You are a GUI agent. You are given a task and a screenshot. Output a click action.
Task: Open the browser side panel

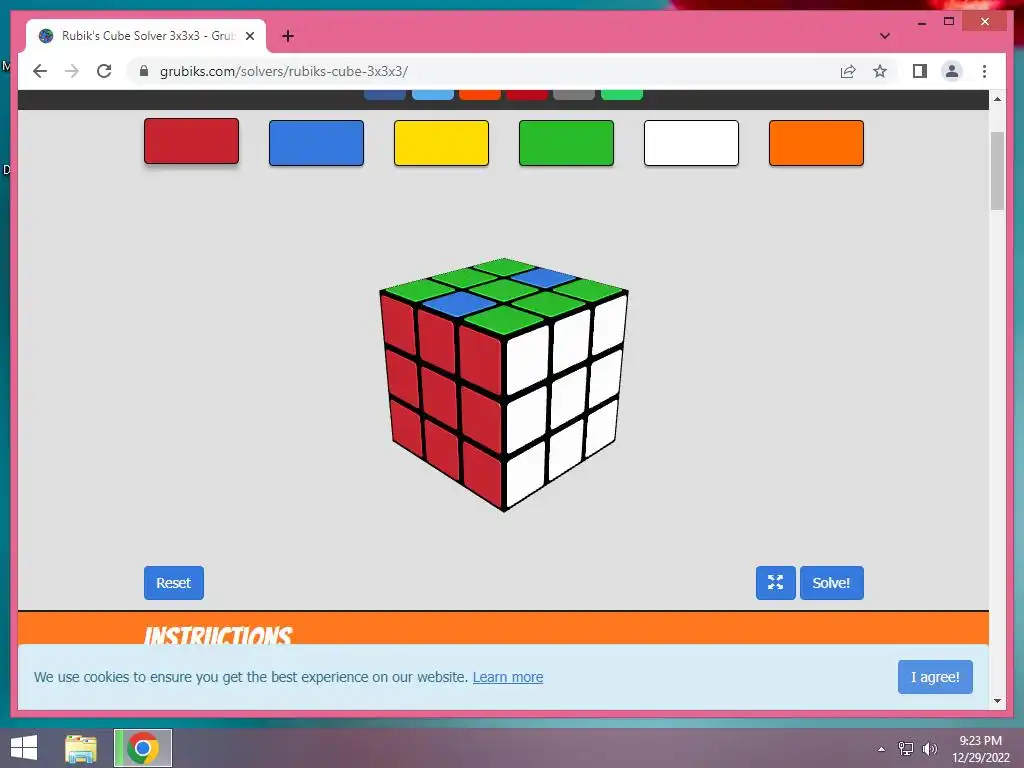point(920,71)
